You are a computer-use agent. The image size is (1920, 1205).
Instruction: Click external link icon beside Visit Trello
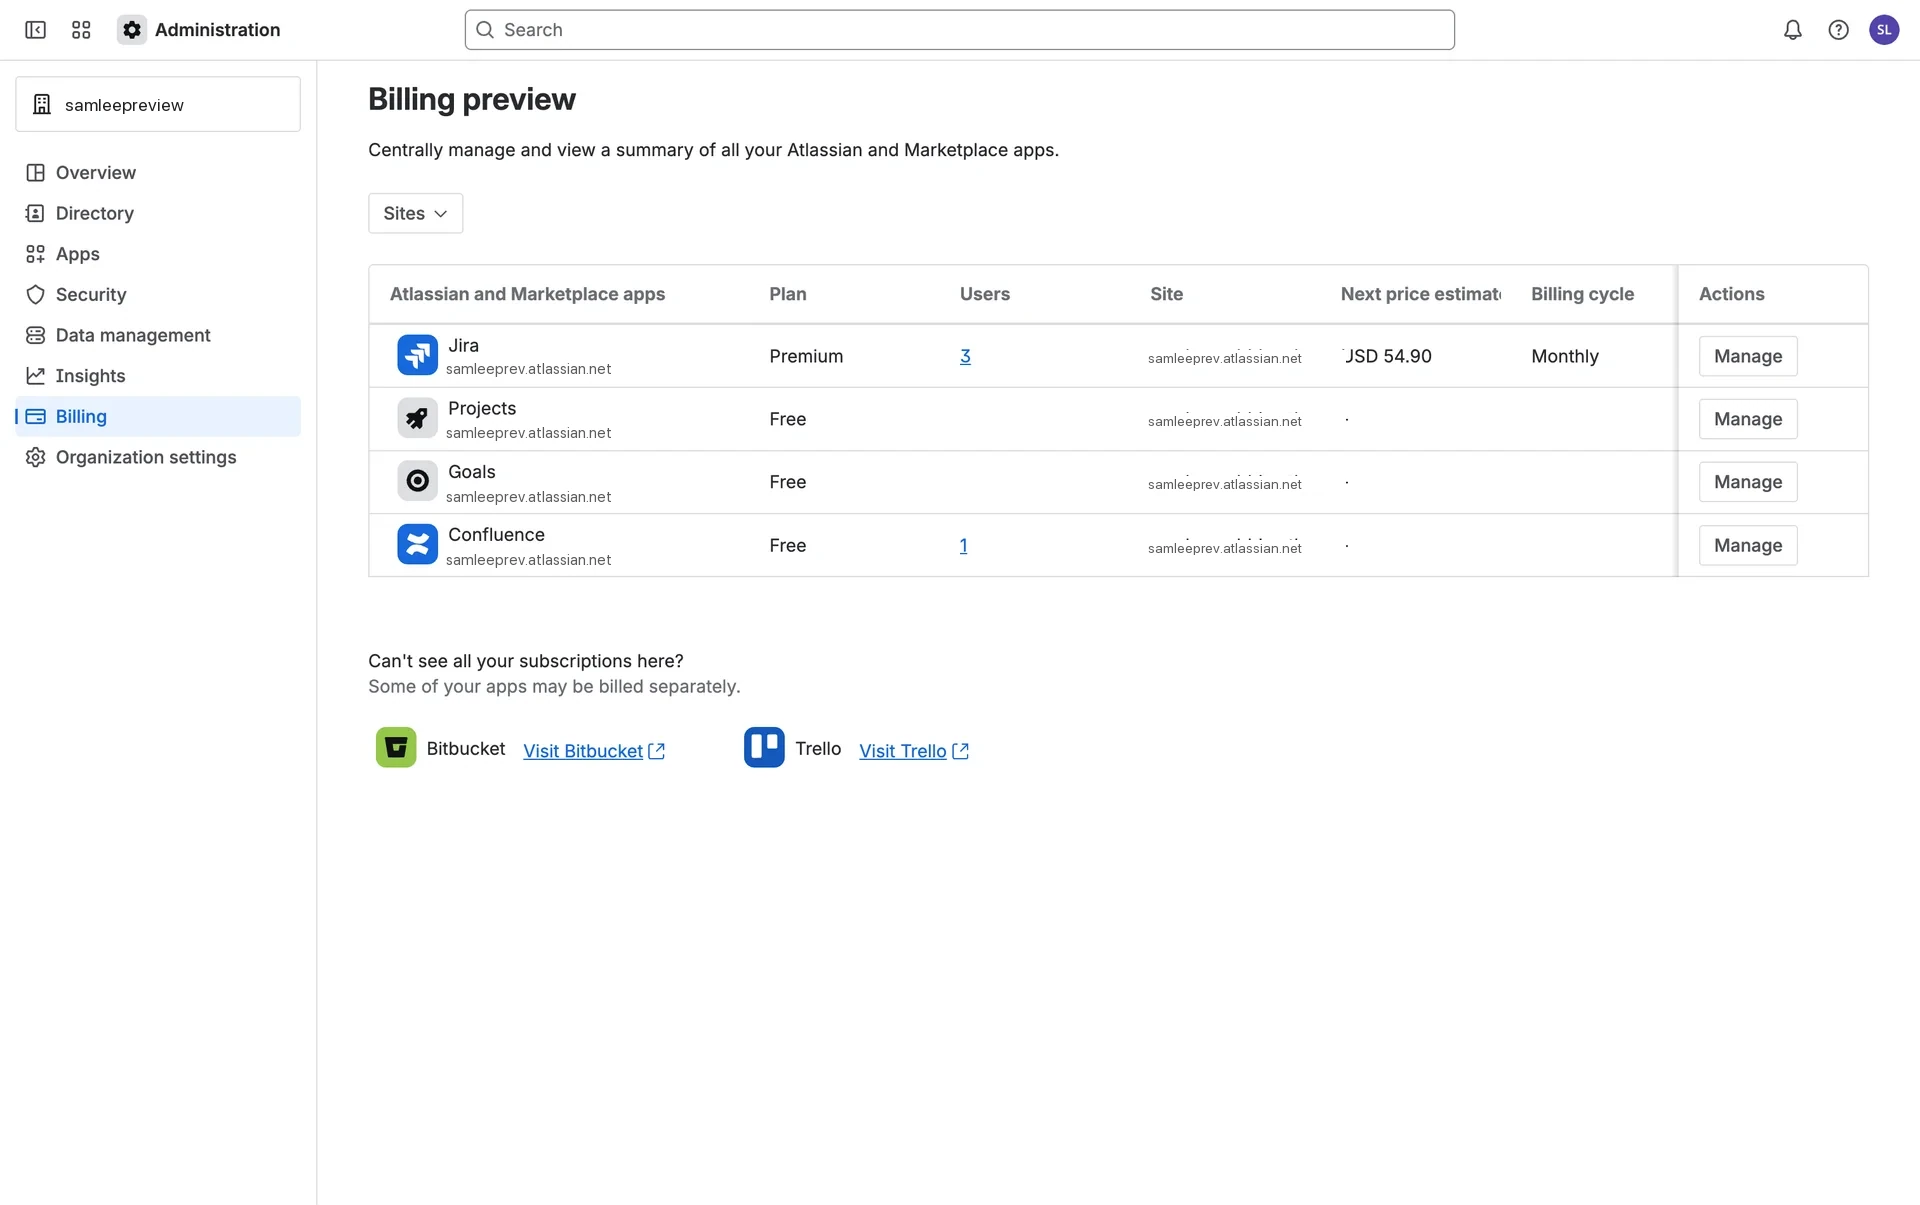(960, 751)
